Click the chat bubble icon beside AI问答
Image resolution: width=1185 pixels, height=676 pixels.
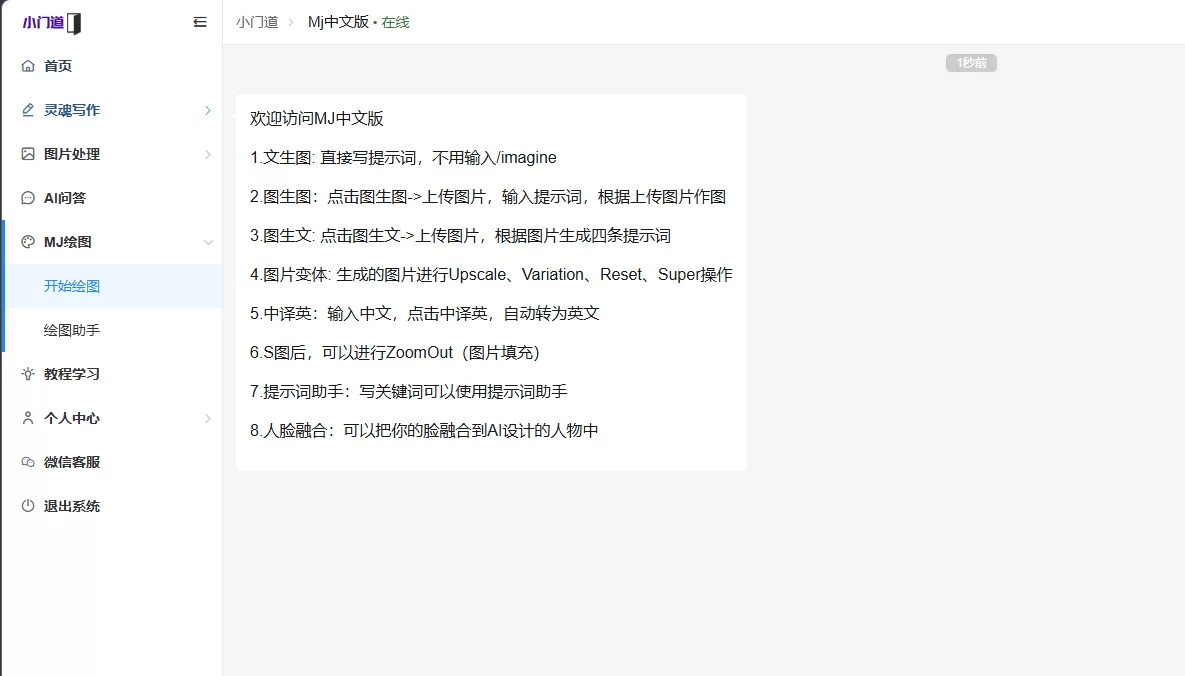(28, 198)
